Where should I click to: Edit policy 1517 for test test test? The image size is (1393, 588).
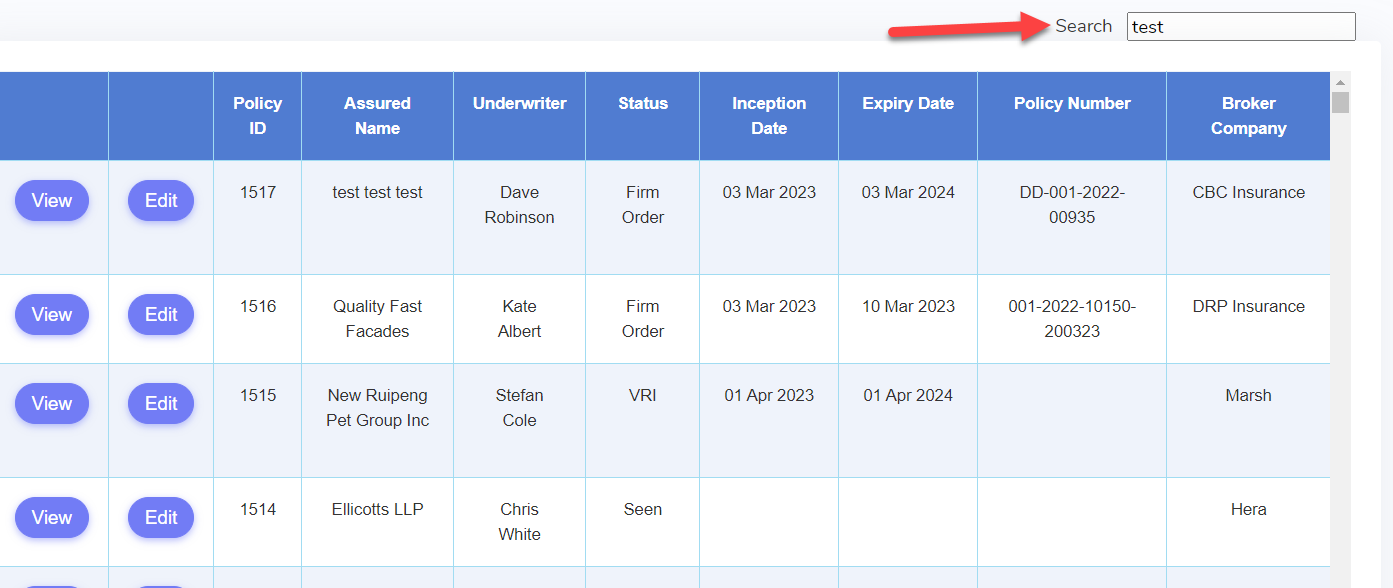[x=161, y=201]
